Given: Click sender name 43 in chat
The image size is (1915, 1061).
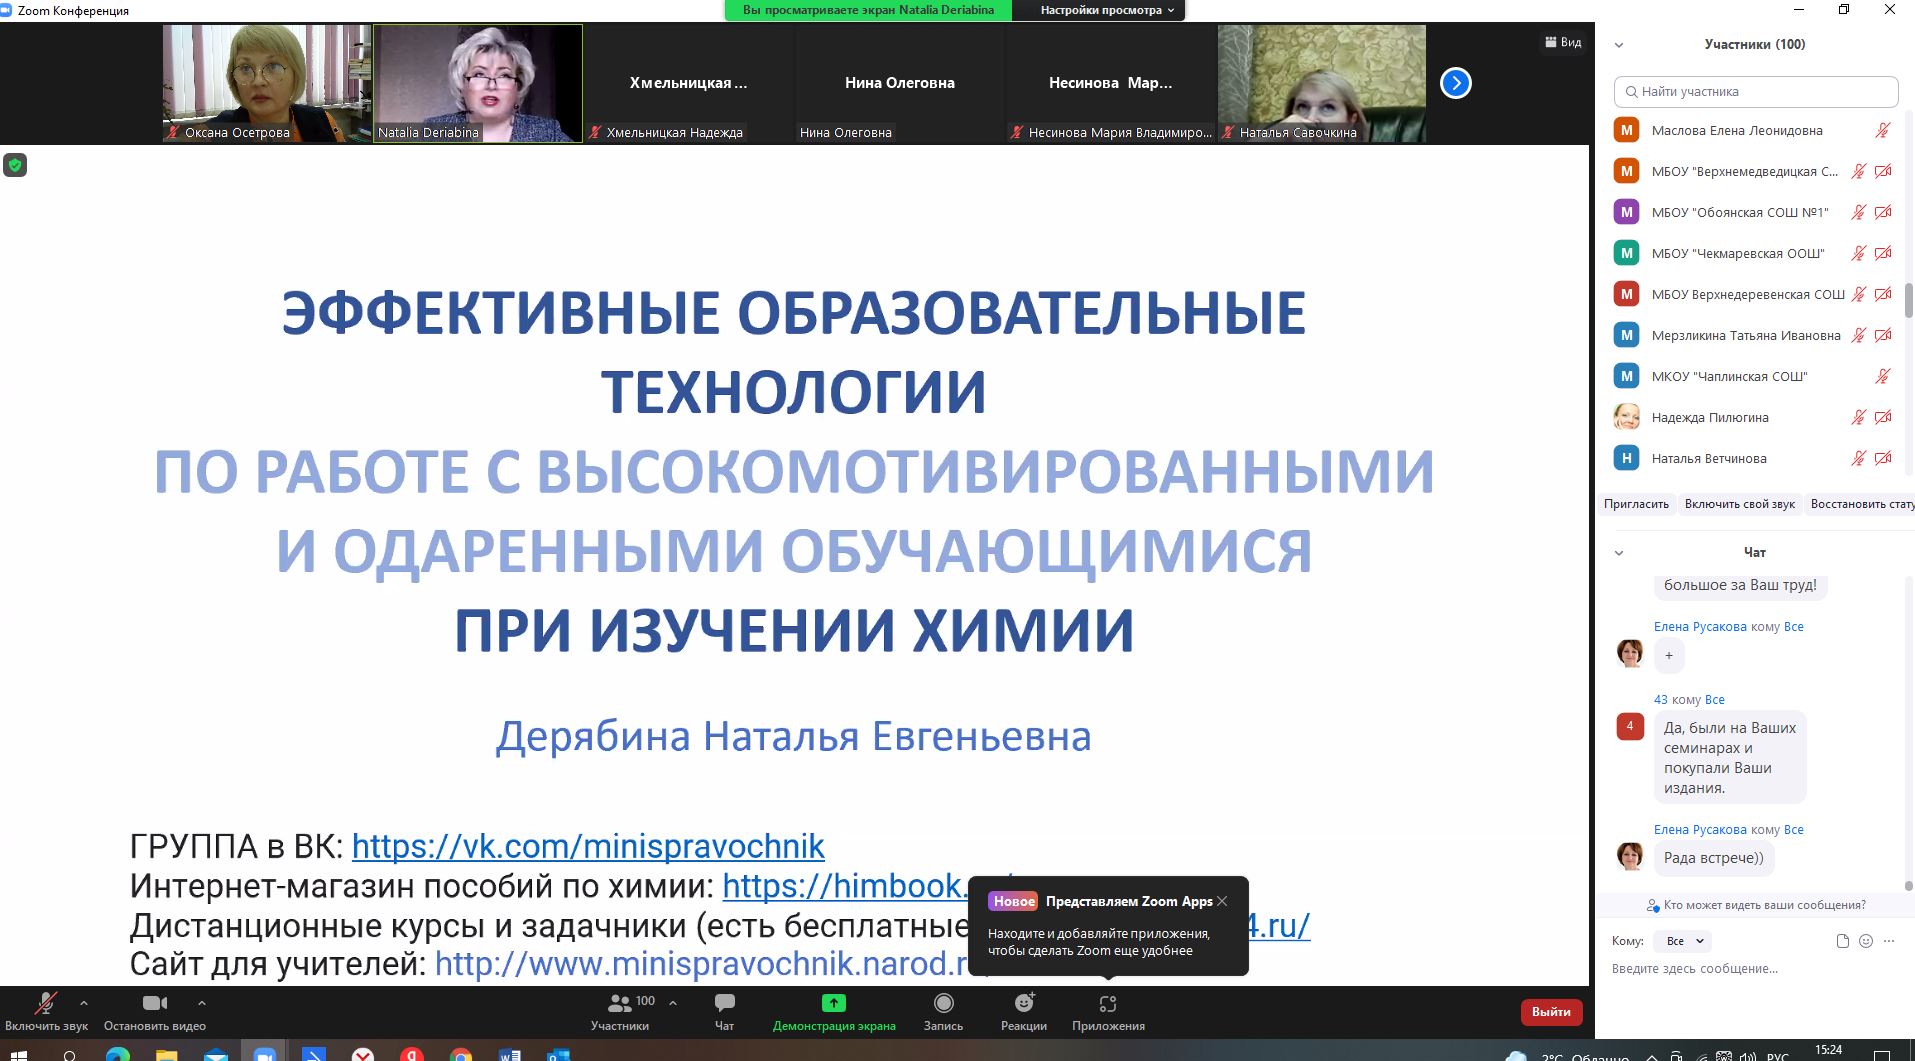Looking at the screenshot, I should (1660, 700).
